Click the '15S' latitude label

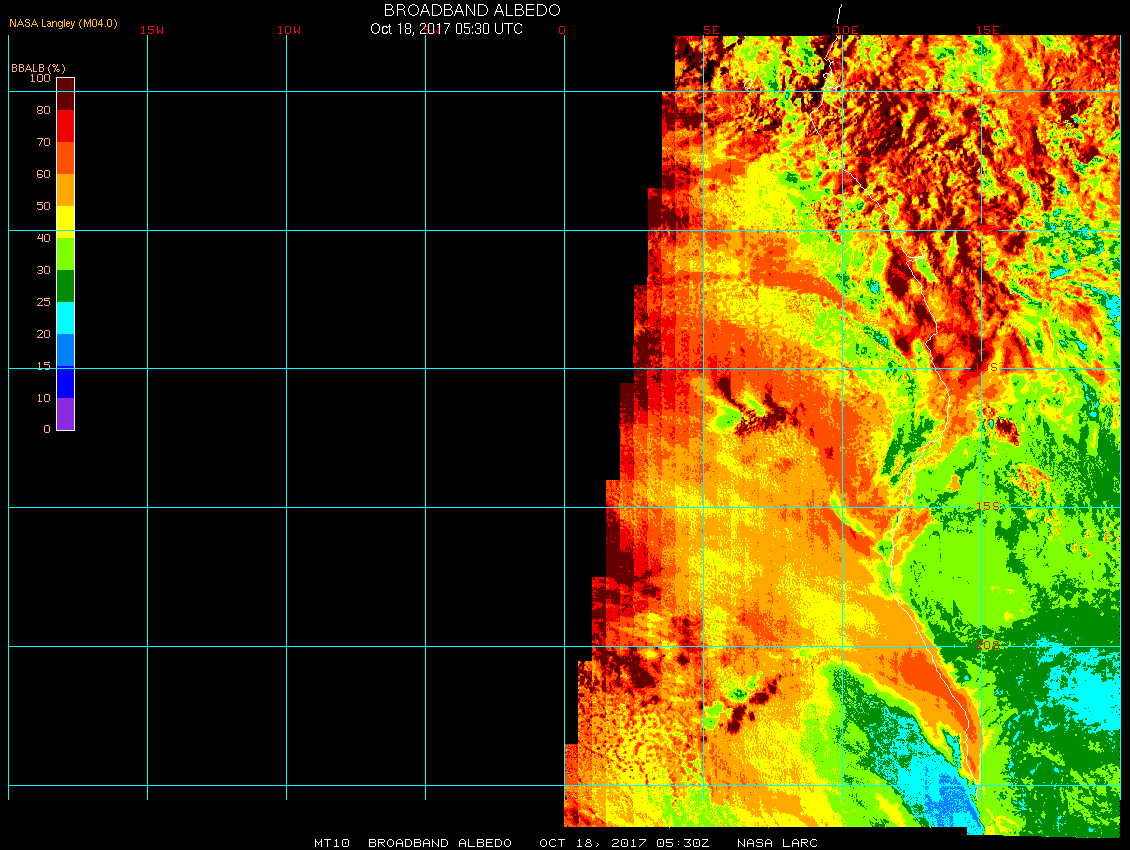pyautogui.click(x=988, y=506)
